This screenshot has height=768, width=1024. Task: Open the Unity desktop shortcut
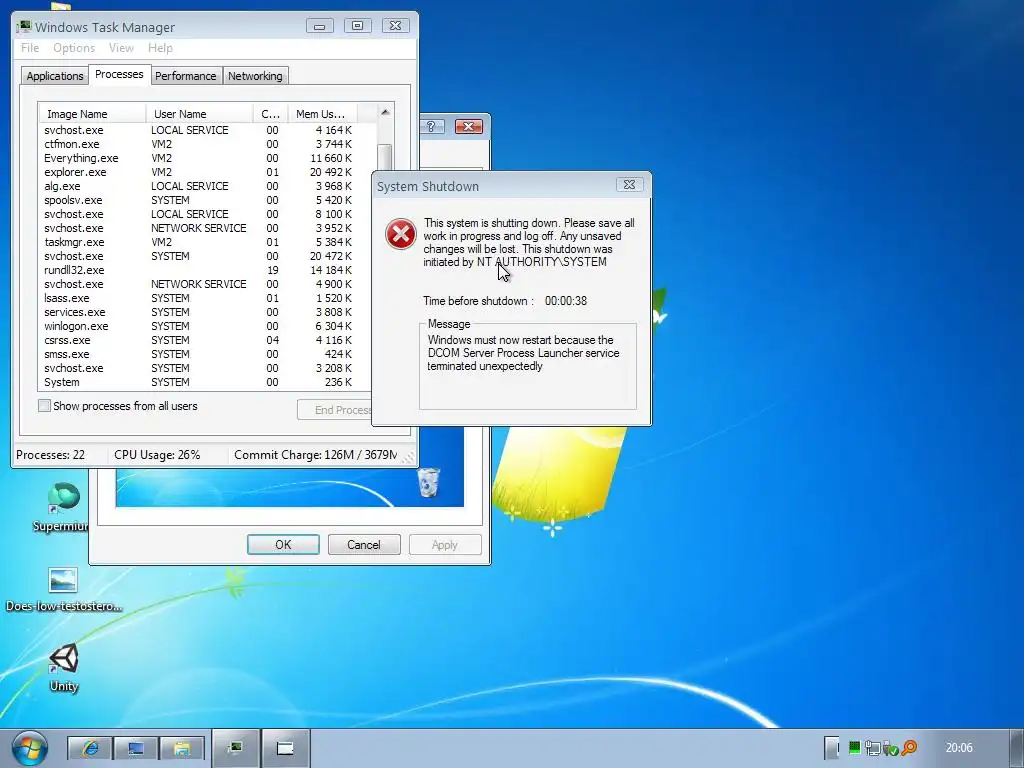tap(63, 667)
